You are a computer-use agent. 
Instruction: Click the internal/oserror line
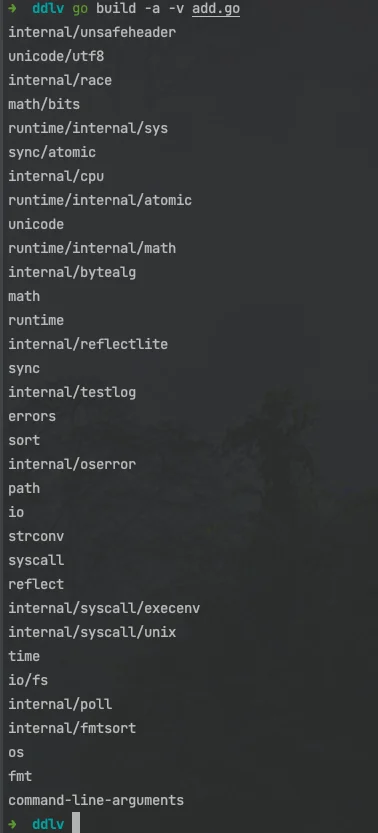click(72, 464)
